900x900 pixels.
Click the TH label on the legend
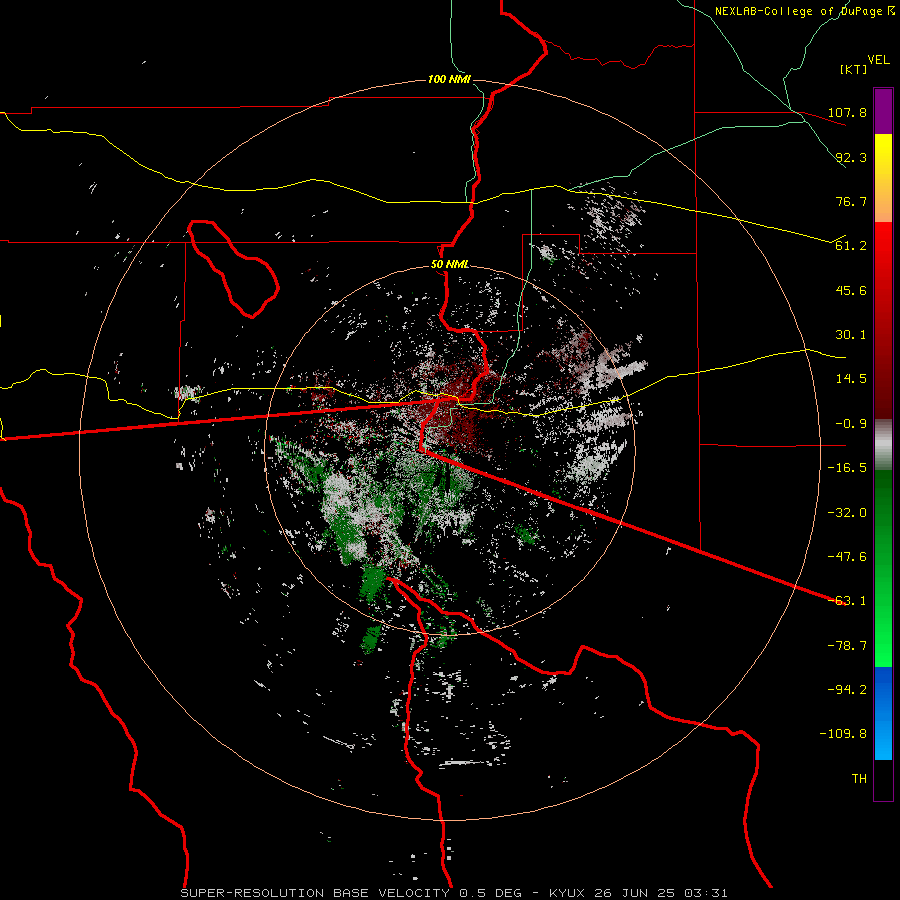point(859,779)
